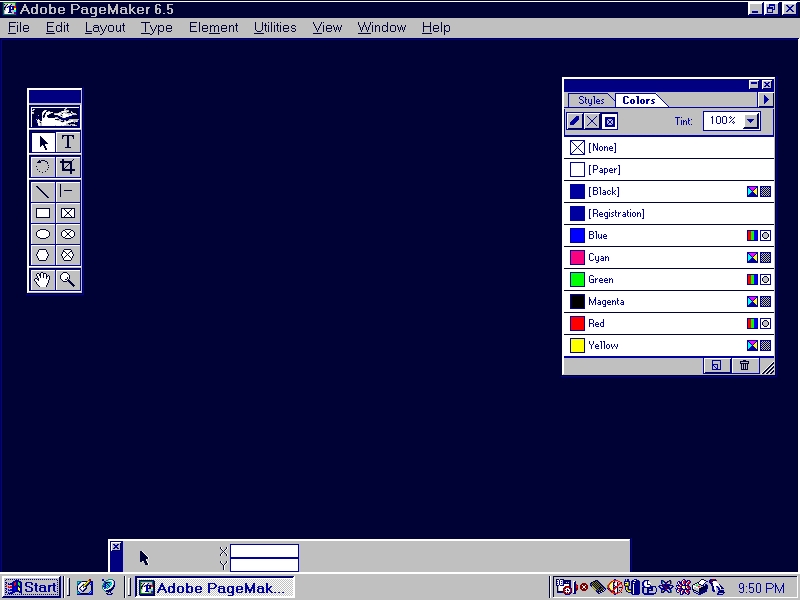The width and height of the screenshot is (800, 600).
Task: Click the Windows Start button
Action: 31,587
